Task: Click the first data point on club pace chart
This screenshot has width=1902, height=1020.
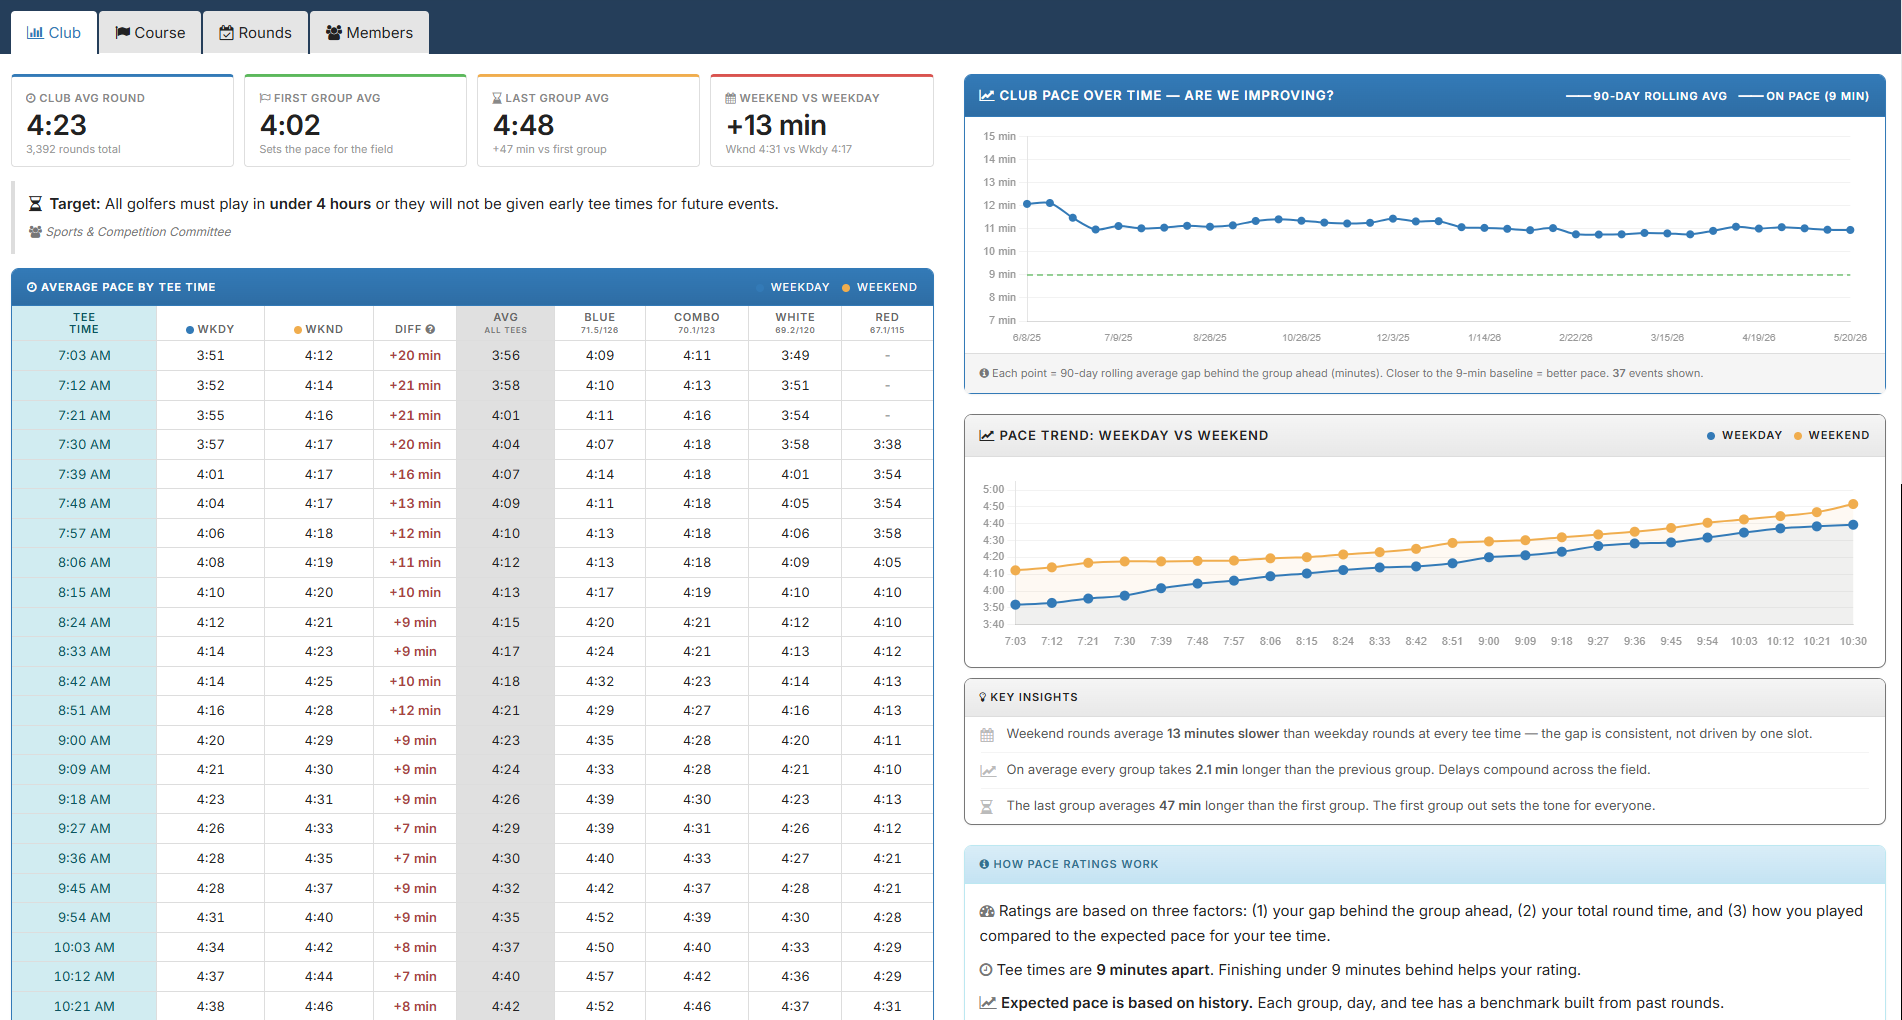Action: coord(1027,204)
